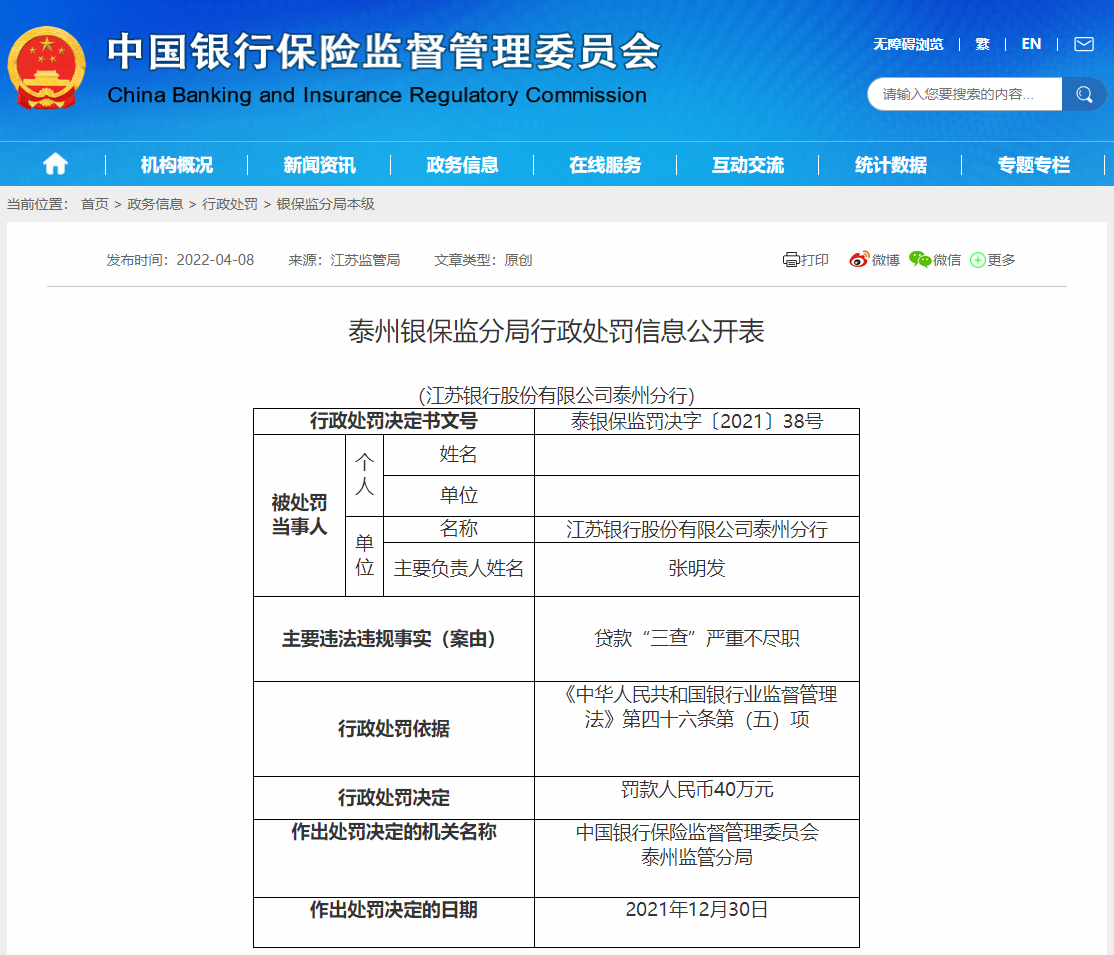This screenshot has height=955, width=1114.
Task: Open 专题专栏 menu
Action: [x=1033, y=165]
